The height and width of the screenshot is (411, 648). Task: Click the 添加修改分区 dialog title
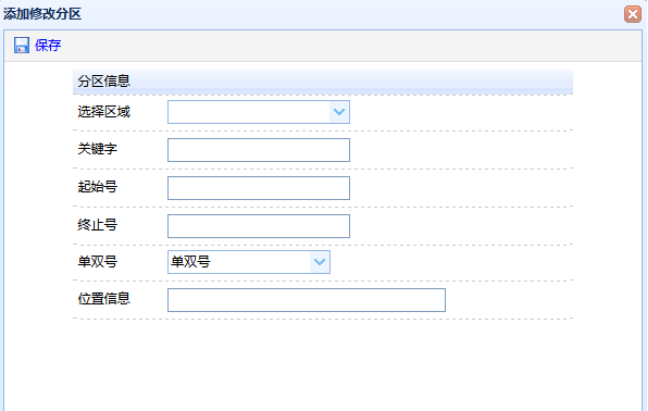pyautogui.click(x=42, y=14)
